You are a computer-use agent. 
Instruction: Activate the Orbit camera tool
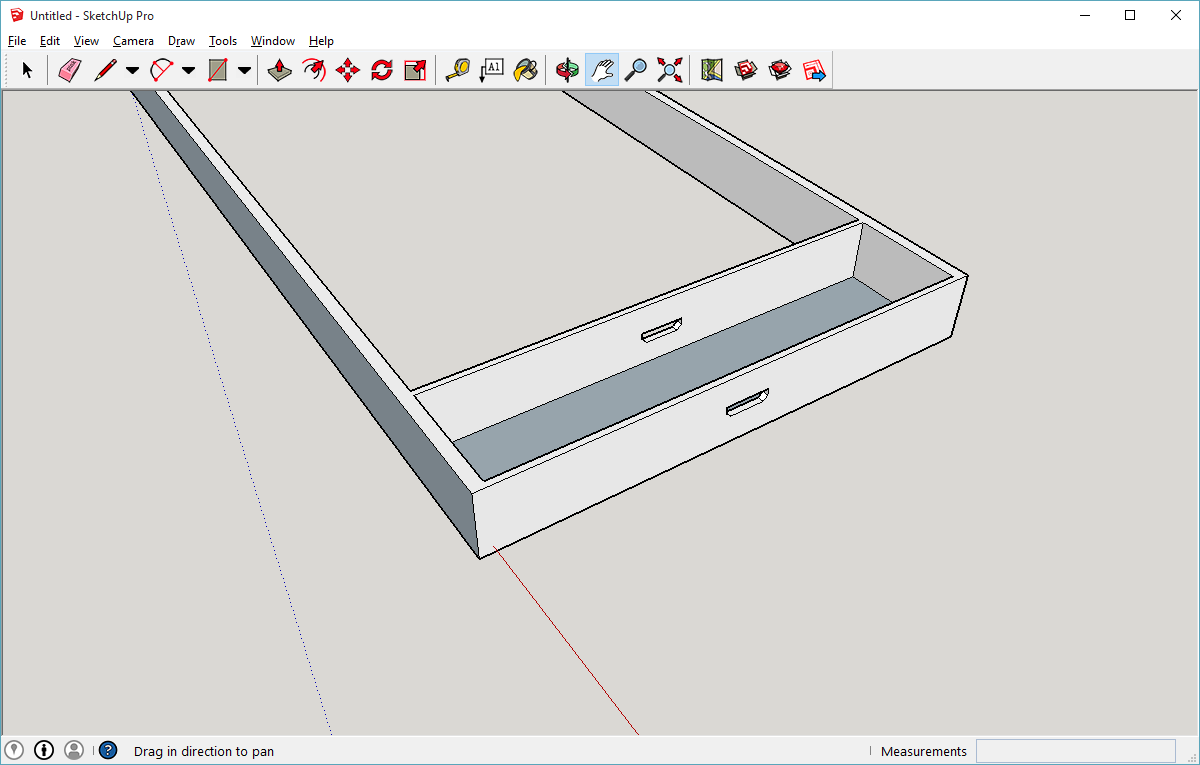point(568,70)
